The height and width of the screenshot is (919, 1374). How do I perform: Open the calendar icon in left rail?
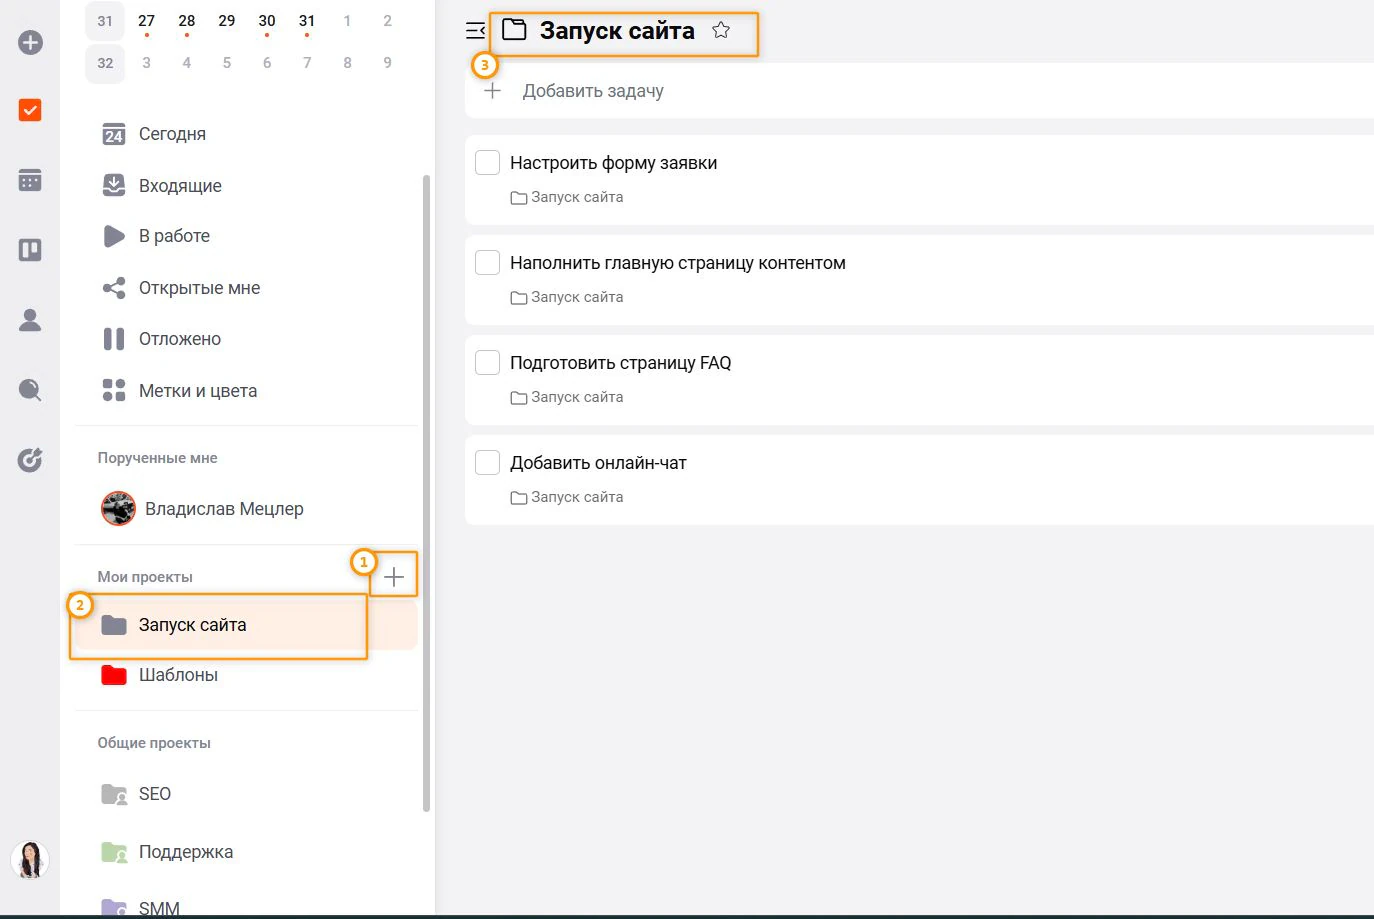click(x=30, y=180)
